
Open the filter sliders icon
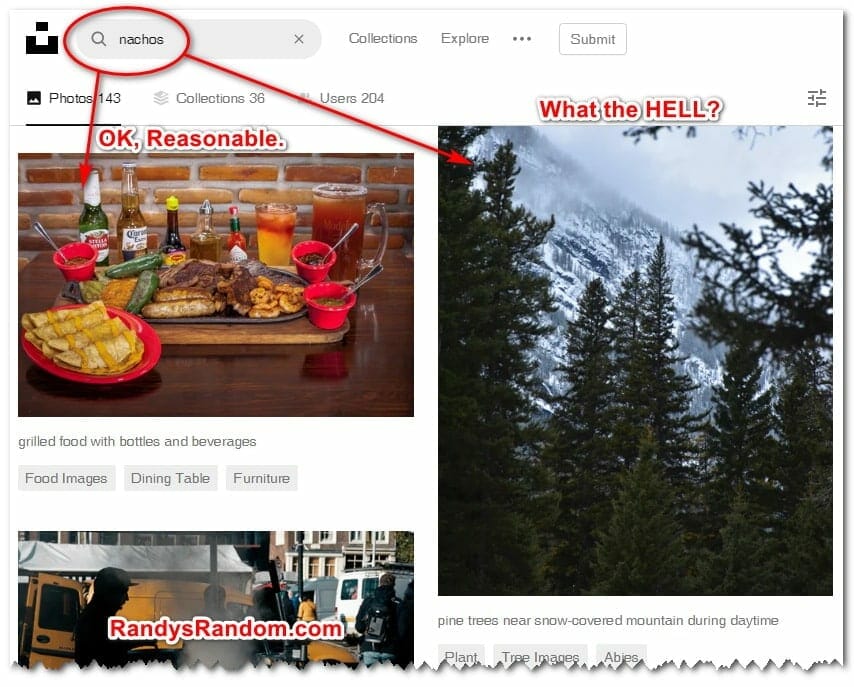coord(816,98)
